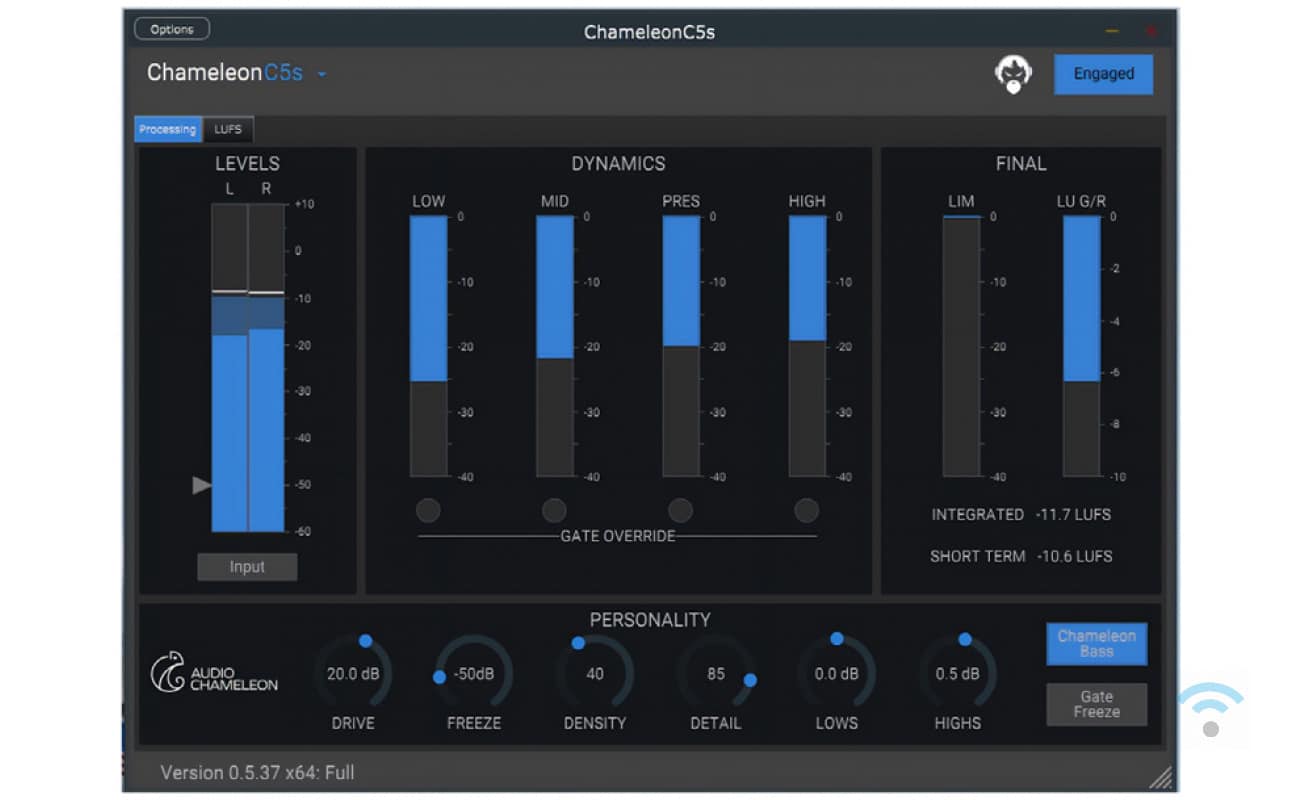Toggle the HIGH band gate override
1300x800 pixels.
806,511
